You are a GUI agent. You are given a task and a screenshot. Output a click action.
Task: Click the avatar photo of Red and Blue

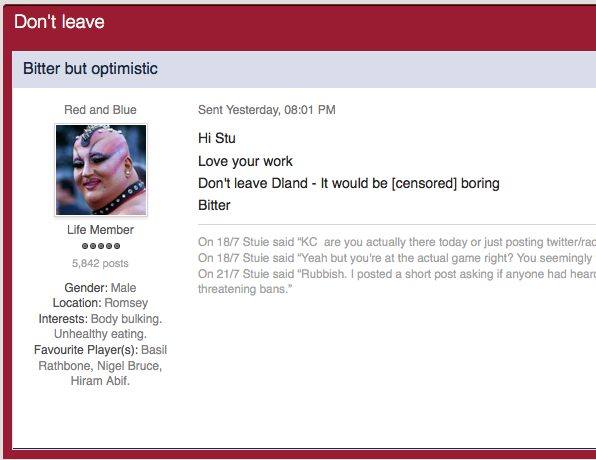pyautogui.click(x=101, y=170)
